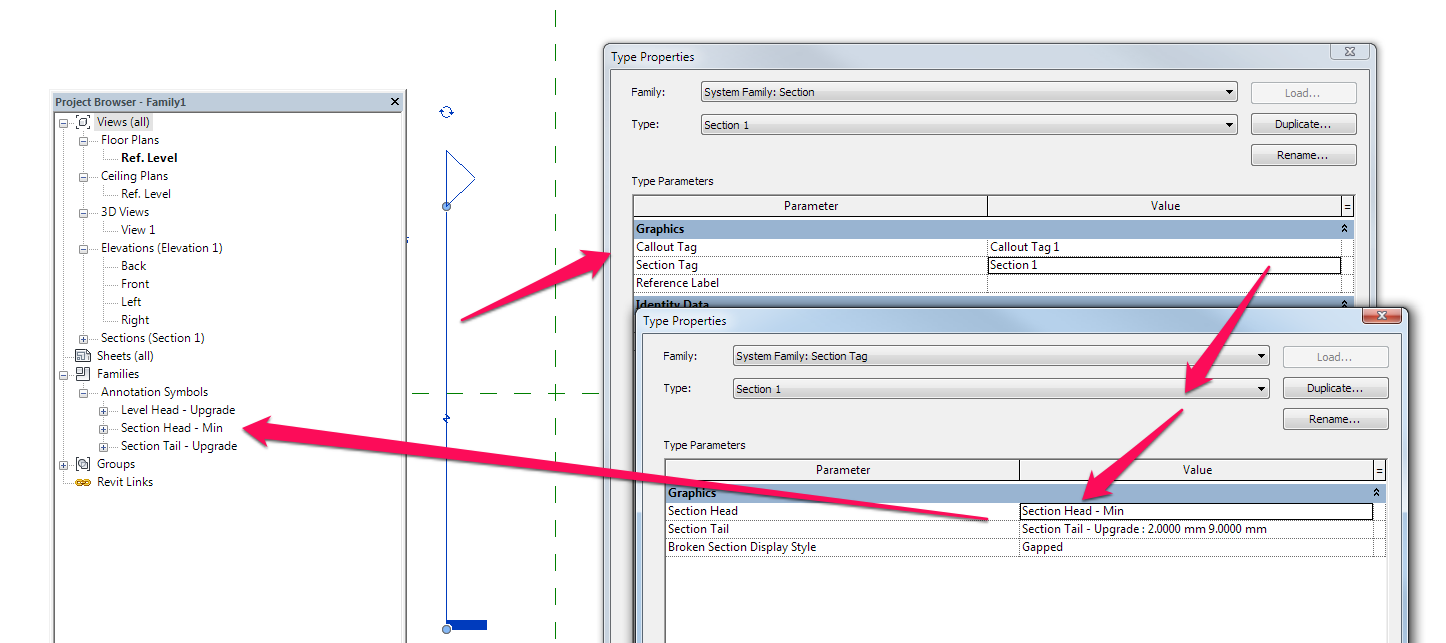
Task: Expand Section Tail - Upgrade family
Action: tap(104, 447)
